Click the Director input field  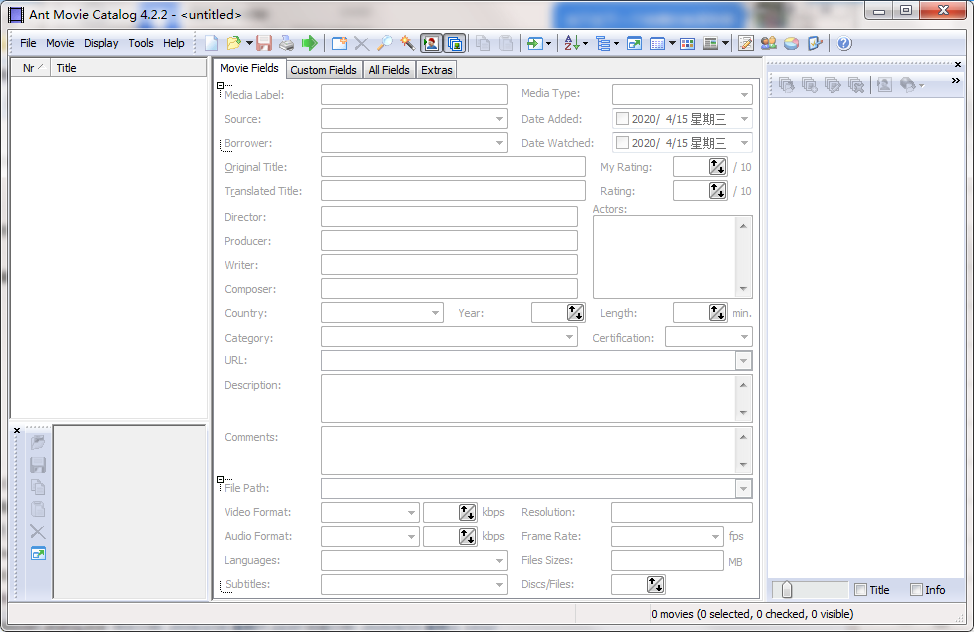coord(449,216)
